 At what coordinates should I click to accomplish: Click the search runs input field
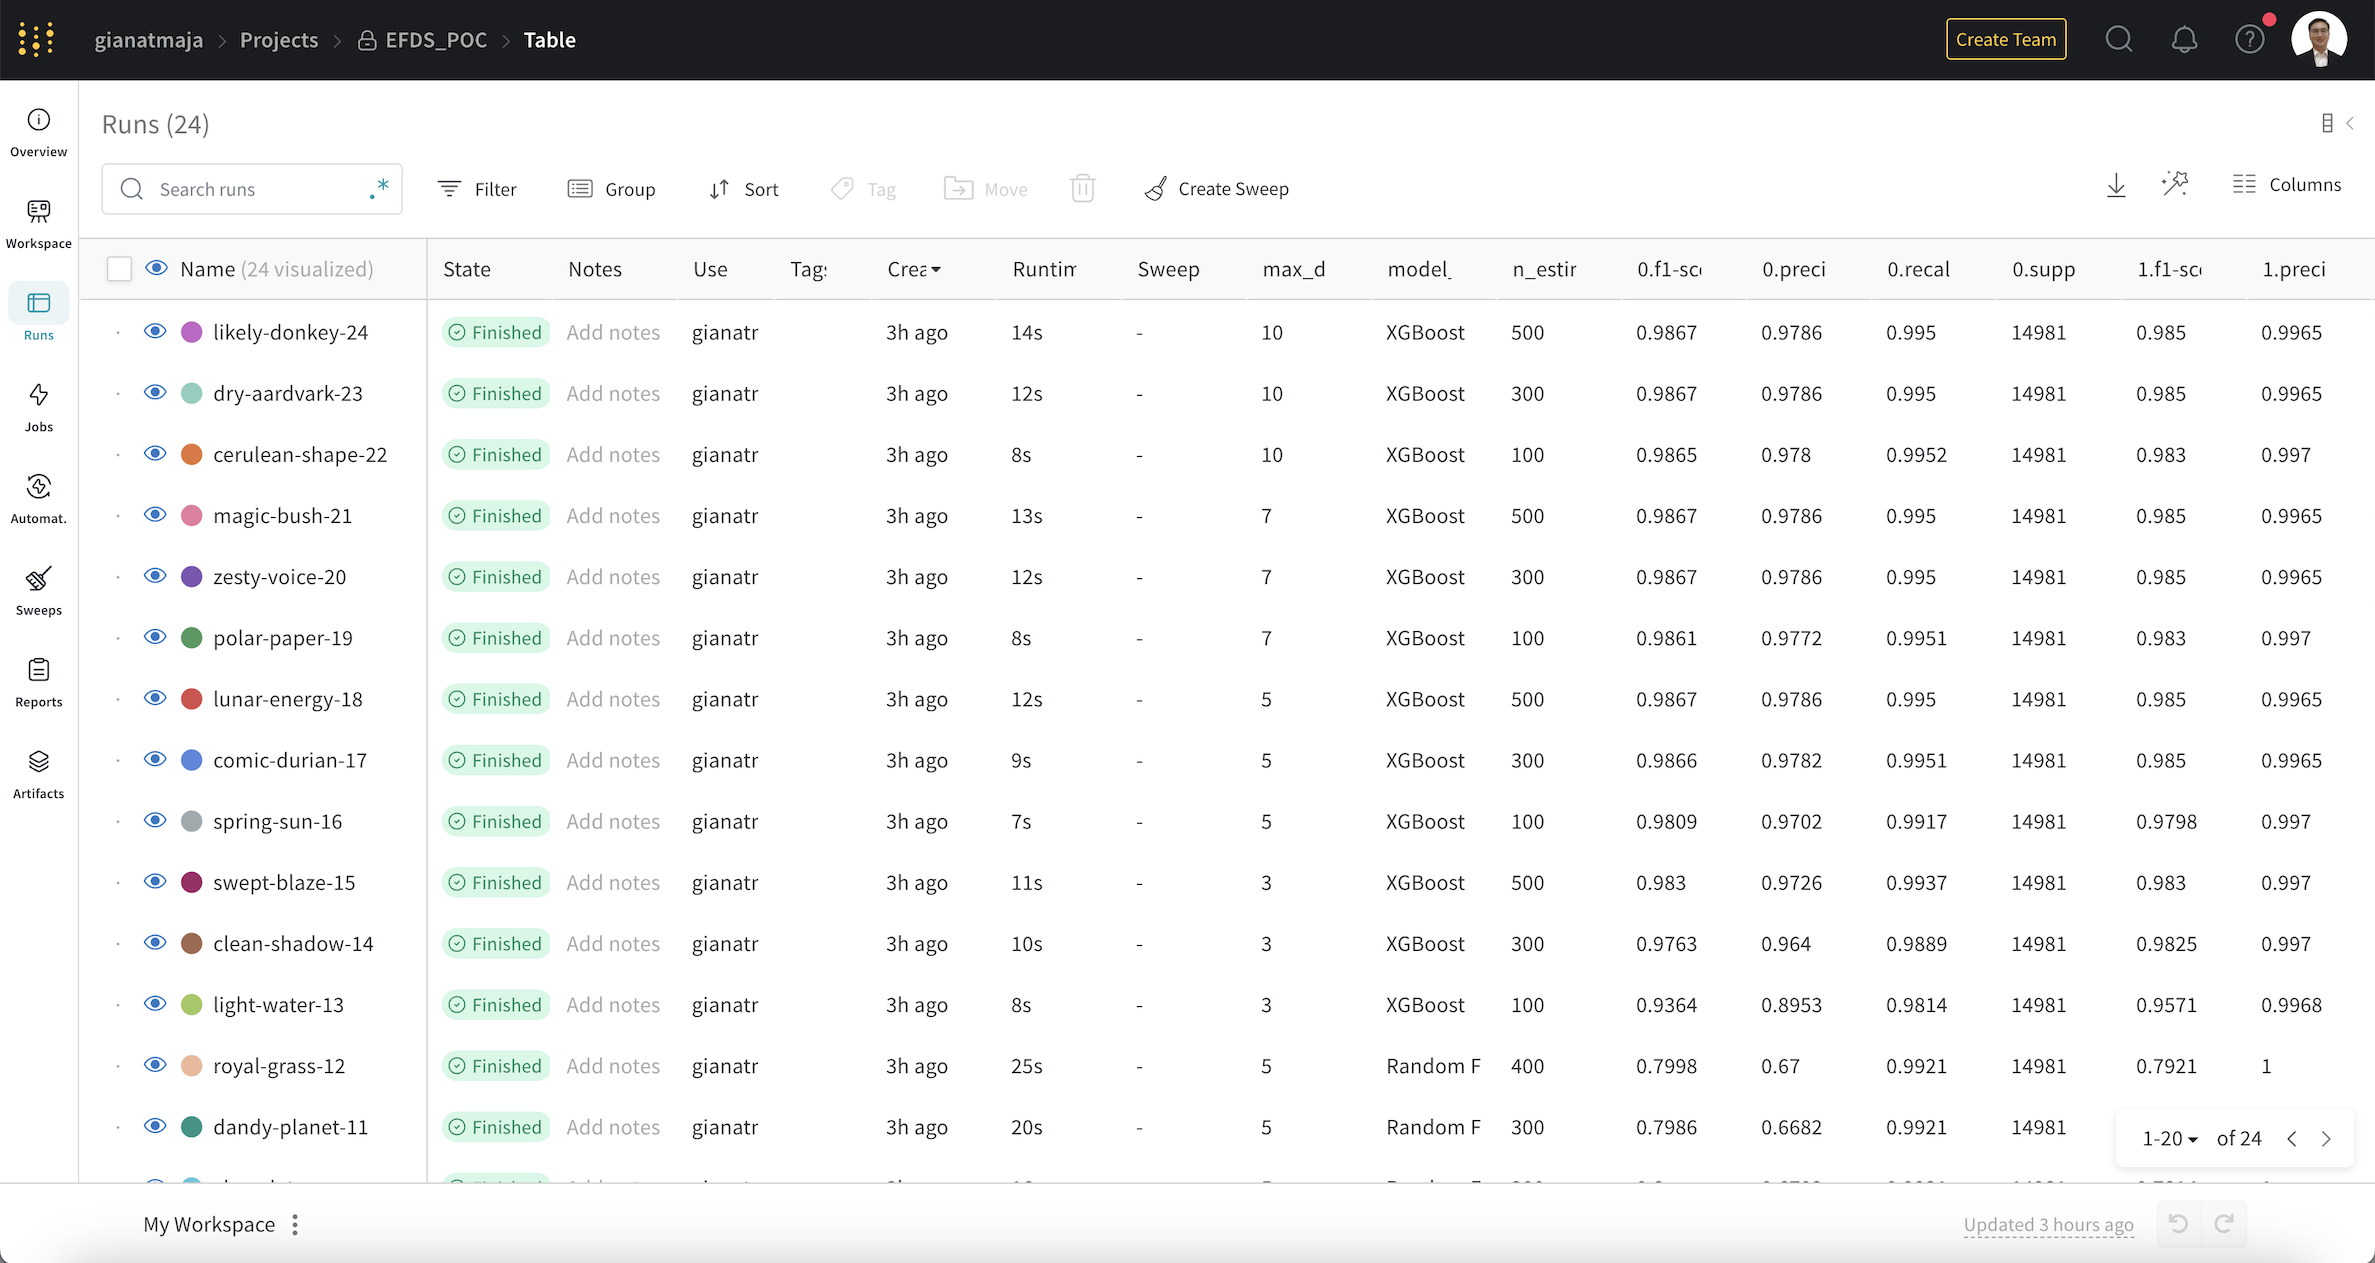coord(251,189)
